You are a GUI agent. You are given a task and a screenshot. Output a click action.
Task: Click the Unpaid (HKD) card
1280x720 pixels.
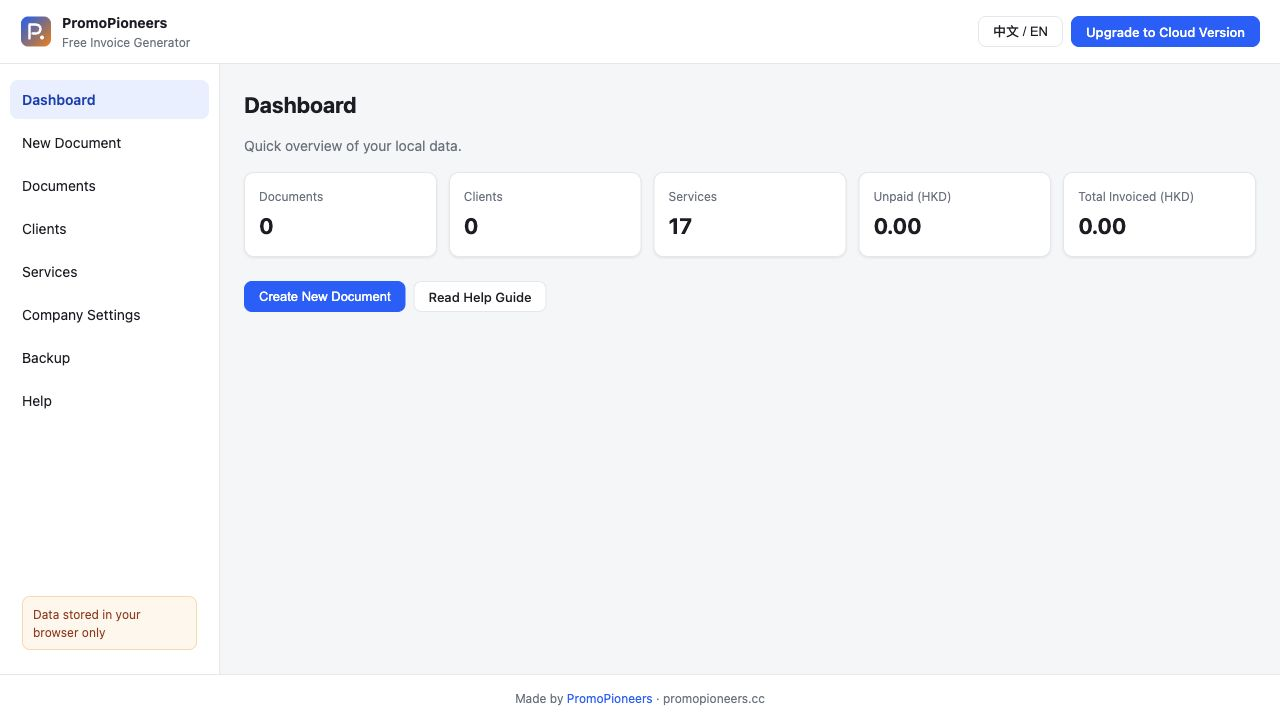point(955,215)
